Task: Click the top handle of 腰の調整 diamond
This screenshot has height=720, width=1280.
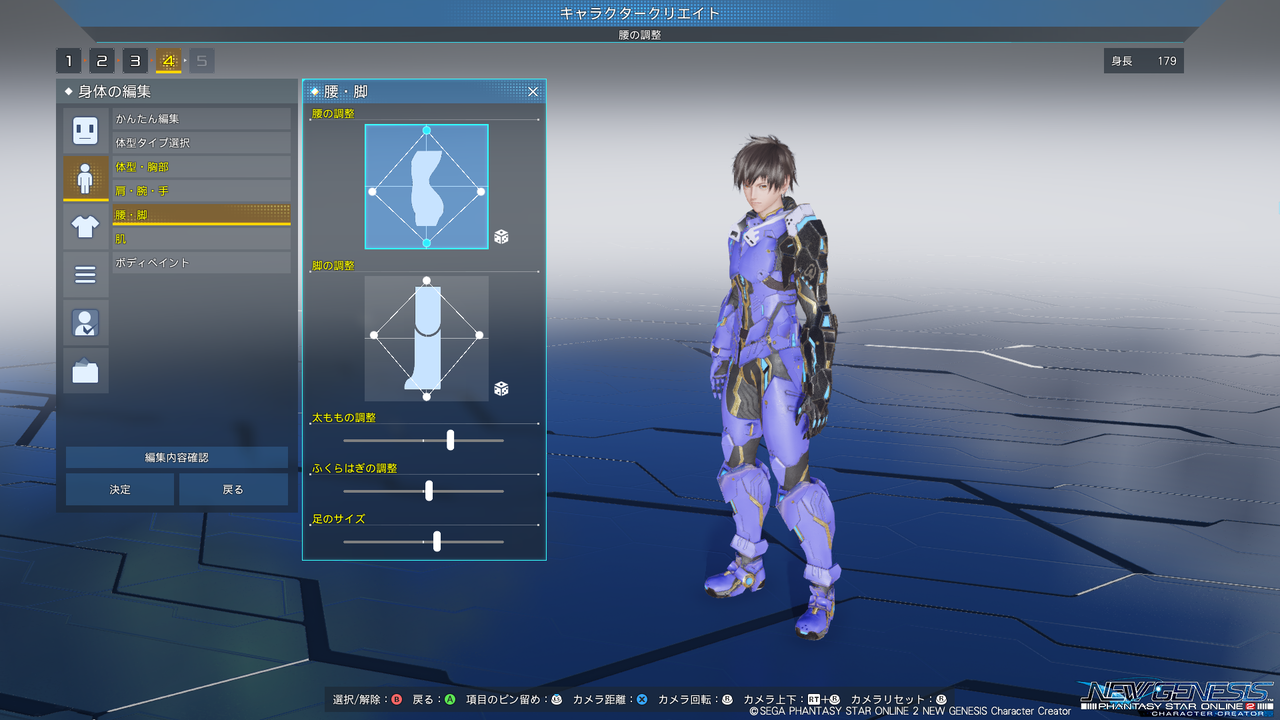Action: coord(427,130)
